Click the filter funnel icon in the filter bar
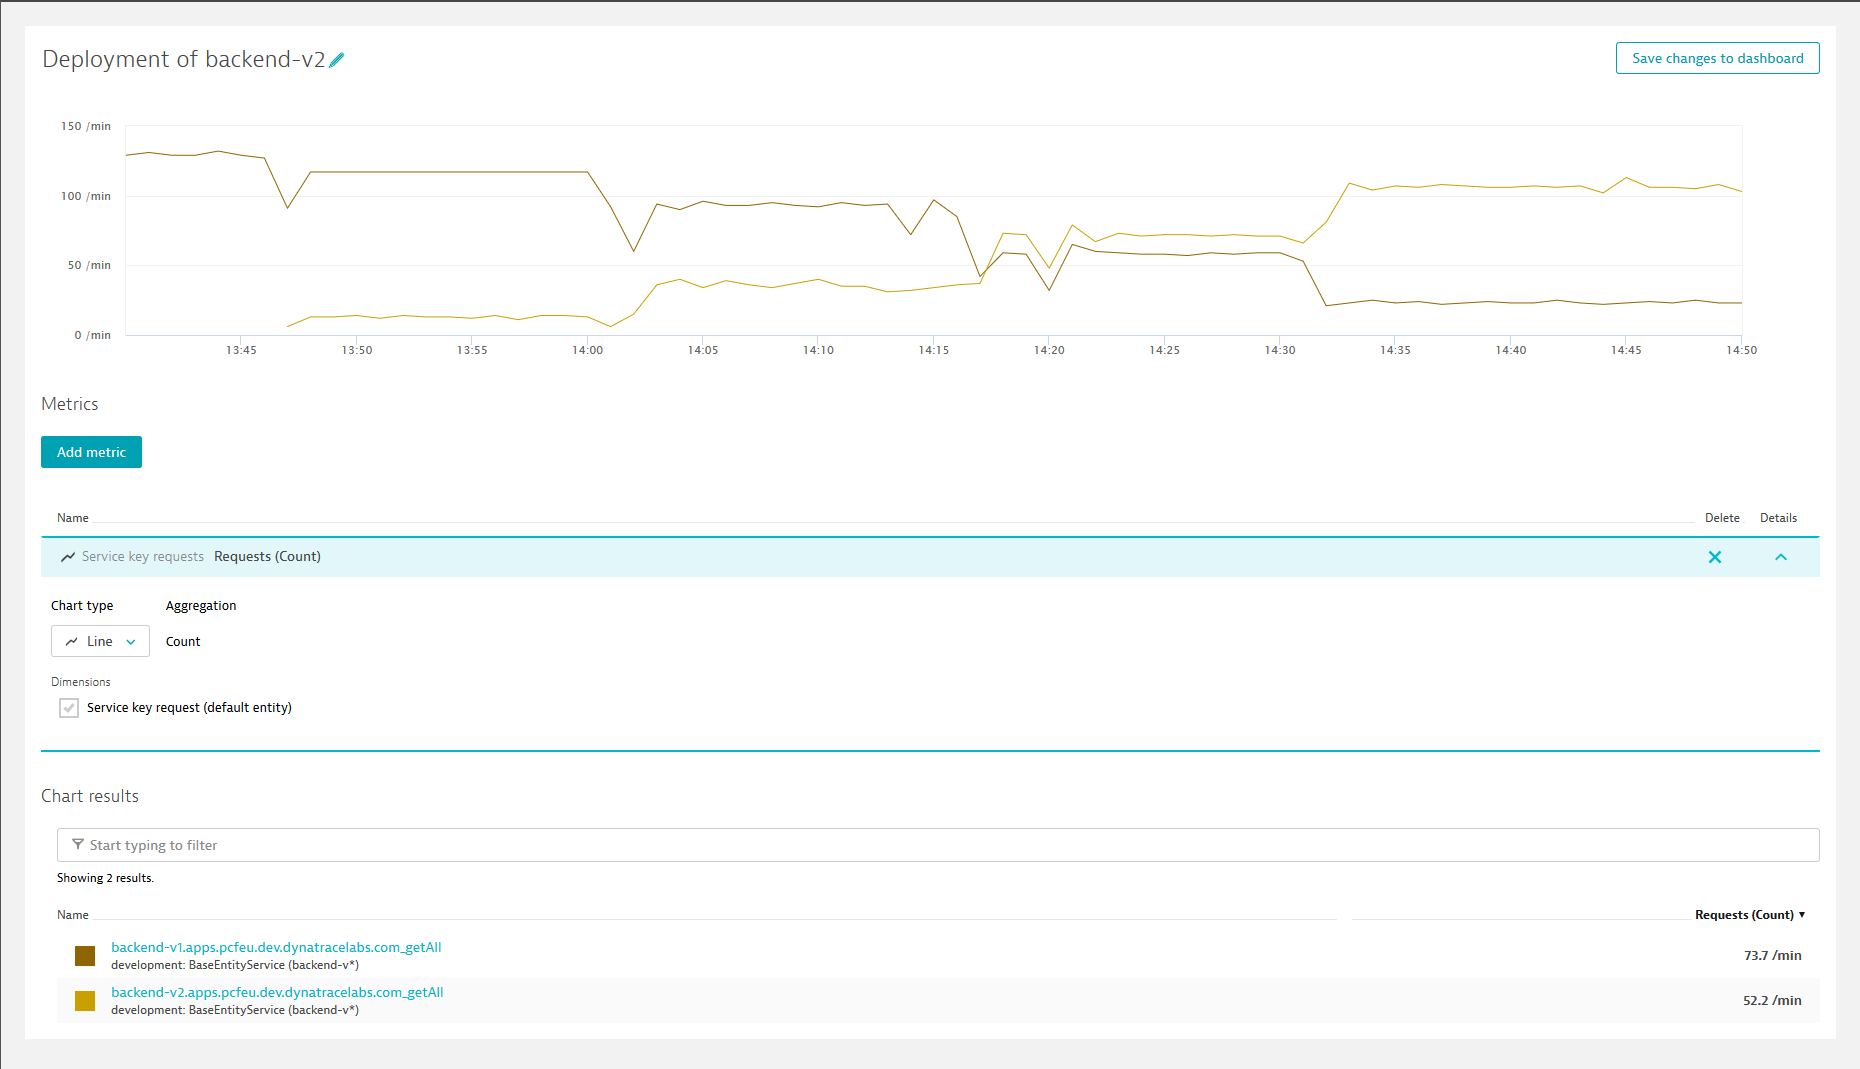This screenshot has height=1069, width=1860. [77, 845]
